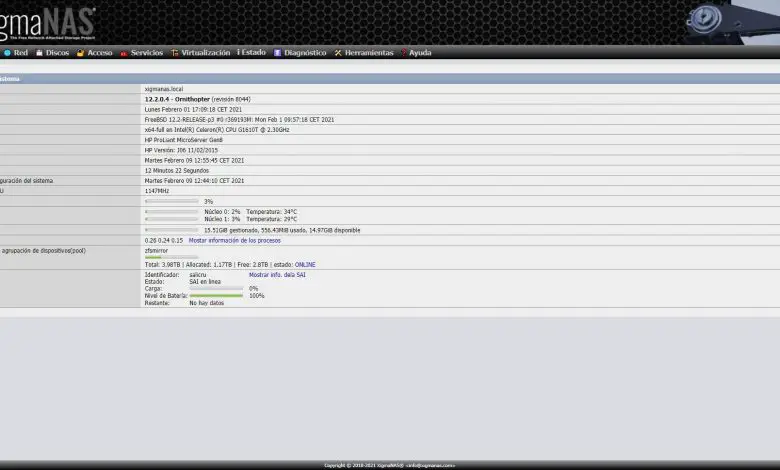Click the Núcleo 1 usage bar
Screen dimensions: 780x470
tap(172, 219)
